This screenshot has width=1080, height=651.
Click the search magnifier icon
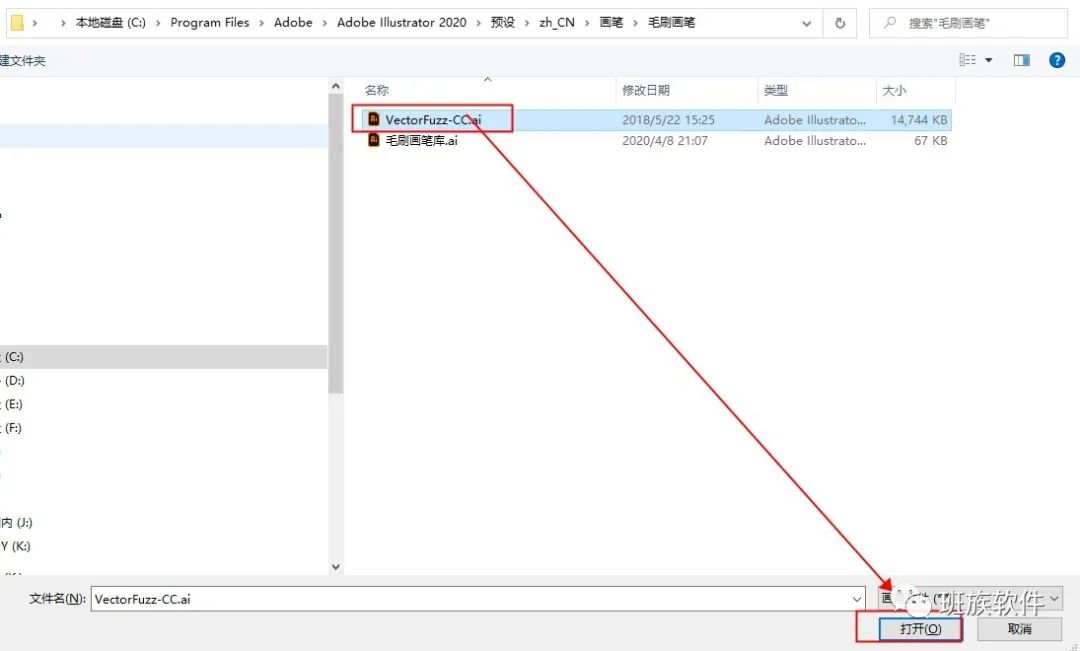[890, 23]
